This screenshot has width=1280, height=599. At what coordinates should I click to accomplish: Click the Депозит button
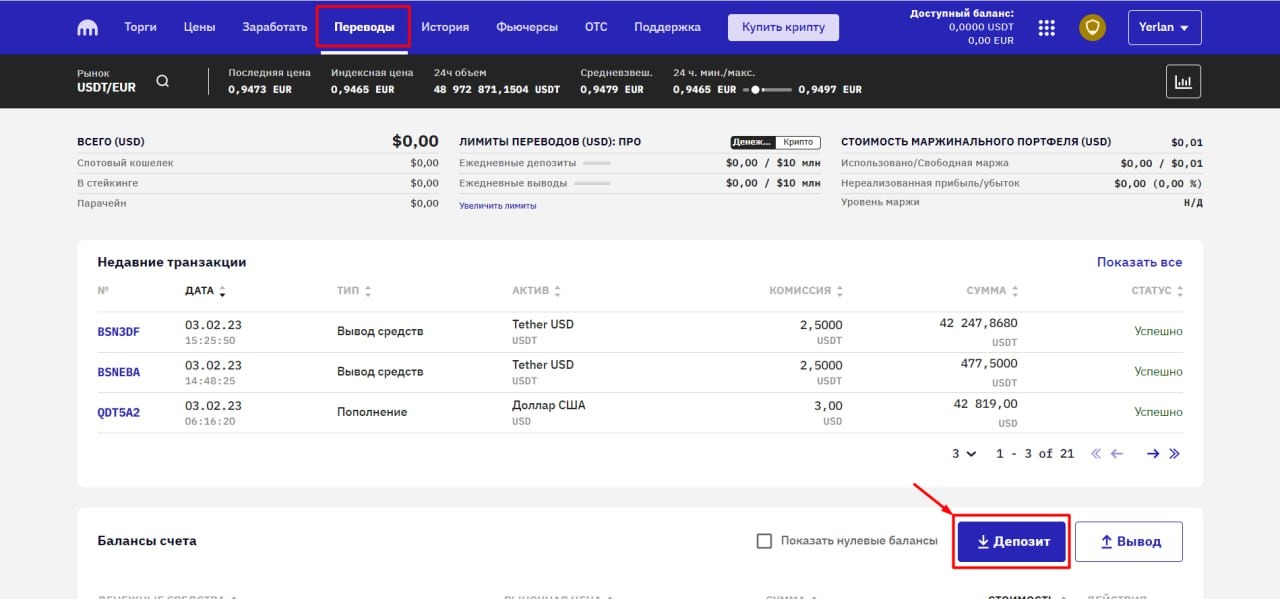[1012, 541]
